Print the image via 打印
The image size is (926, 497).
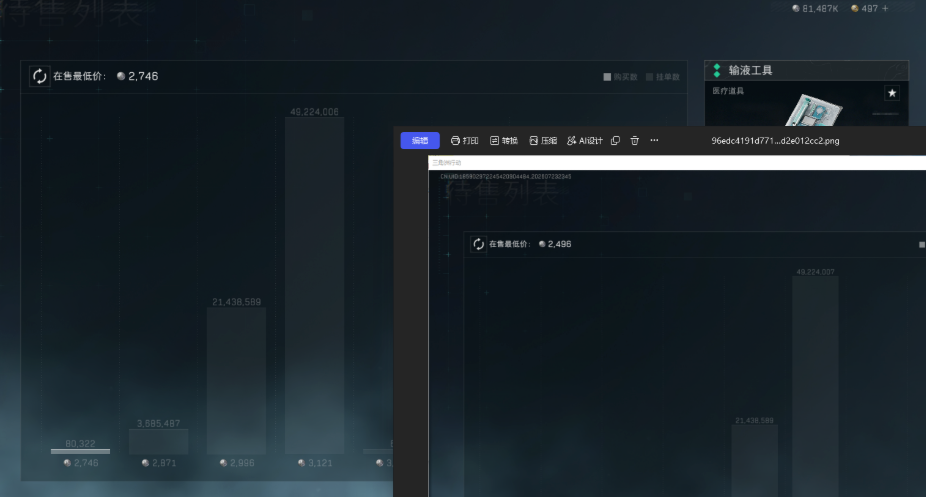(x=464, y=140)
